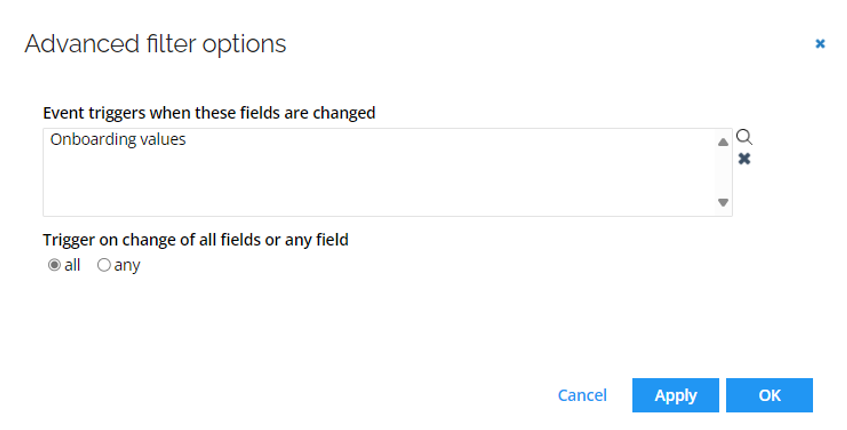Click the field list scroll-down arrow
847x430 pixels.
pos(723,203)
